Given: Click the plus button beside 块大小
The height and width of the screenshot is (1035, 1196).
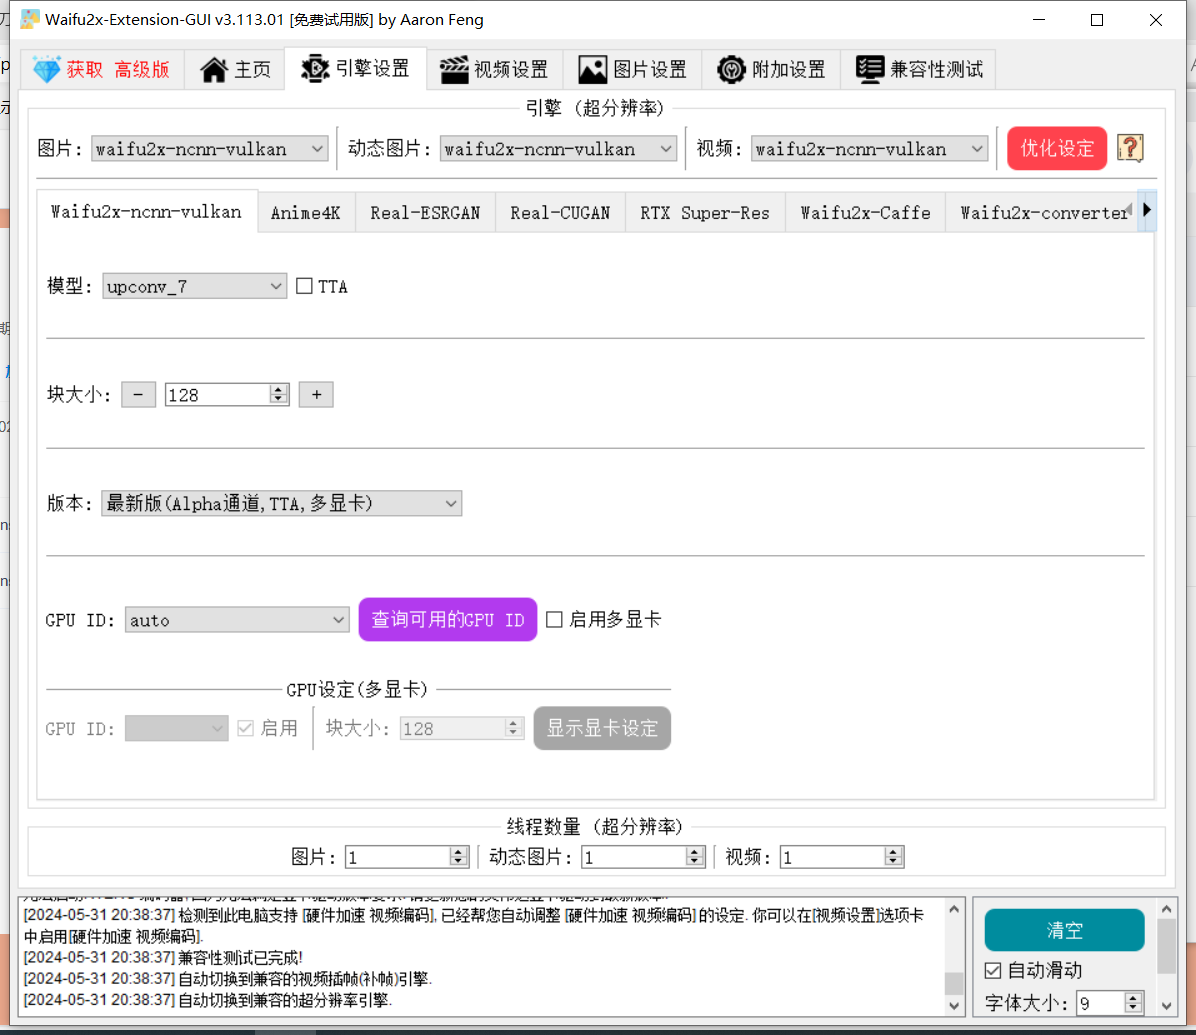Looking at the screenshot, I should click(316, 395).
